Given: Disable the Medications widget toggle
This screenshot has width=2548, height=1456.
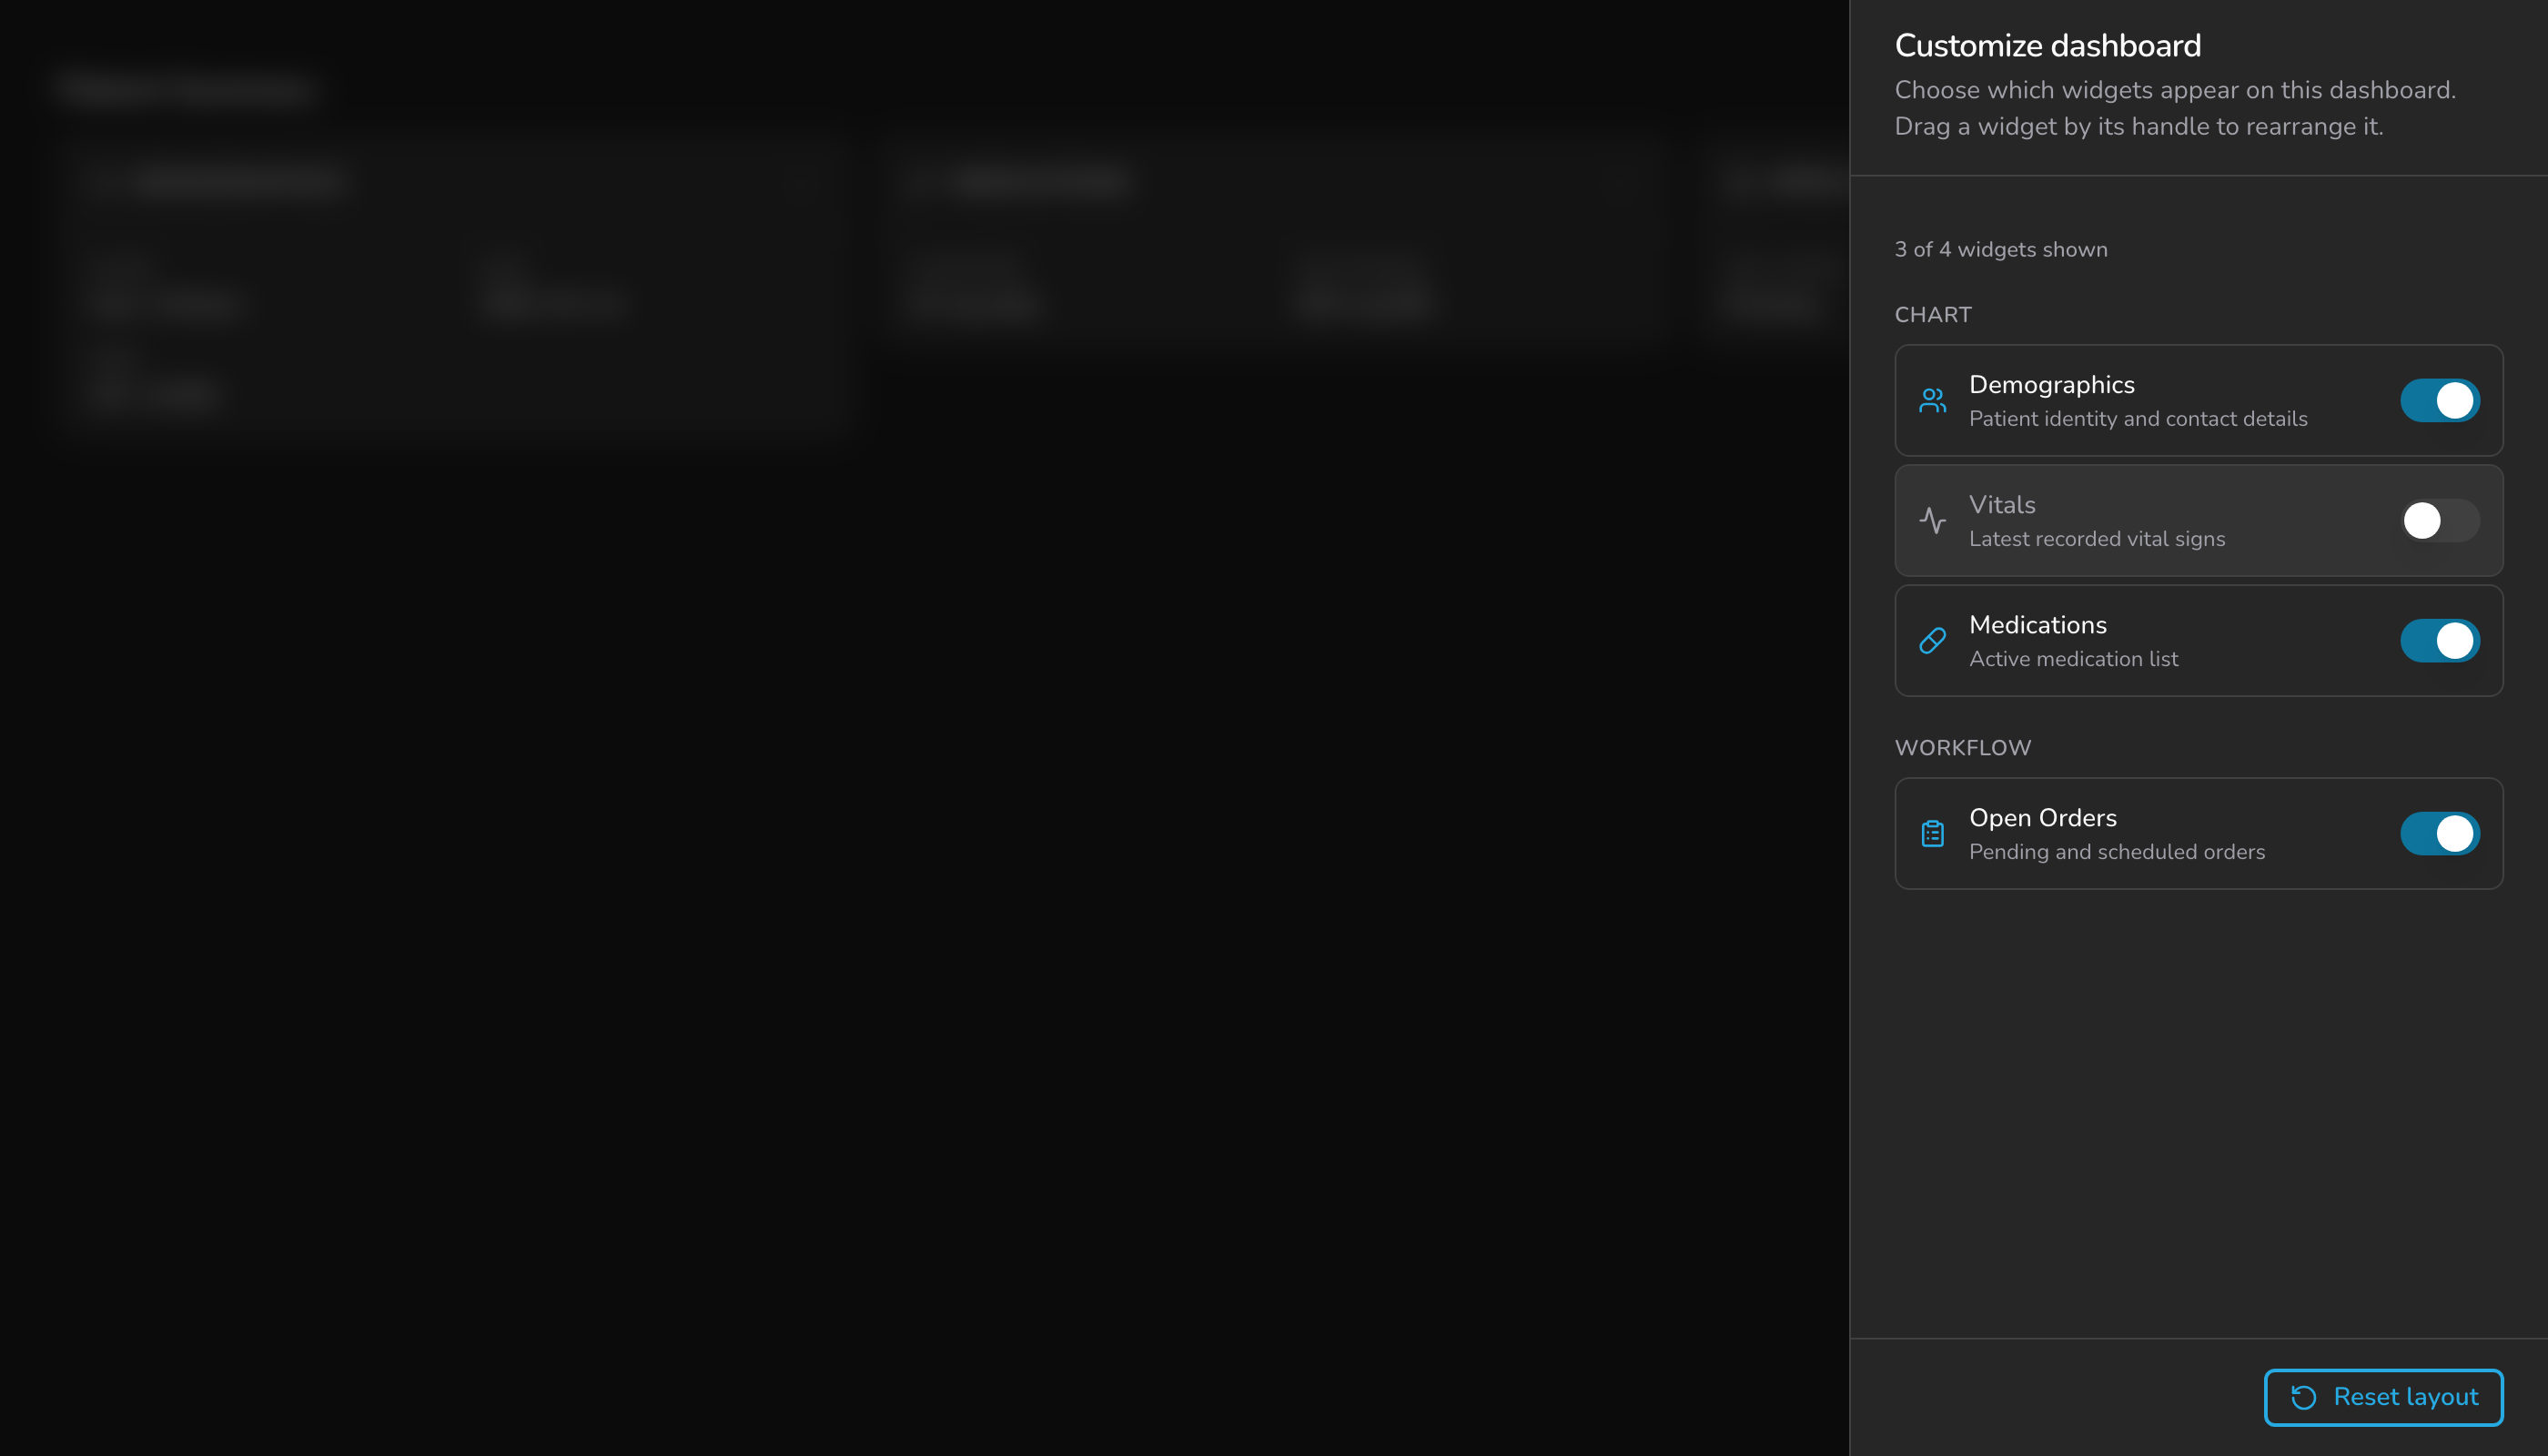Looking at the screenshot, I should click(x=2439, y=641).
